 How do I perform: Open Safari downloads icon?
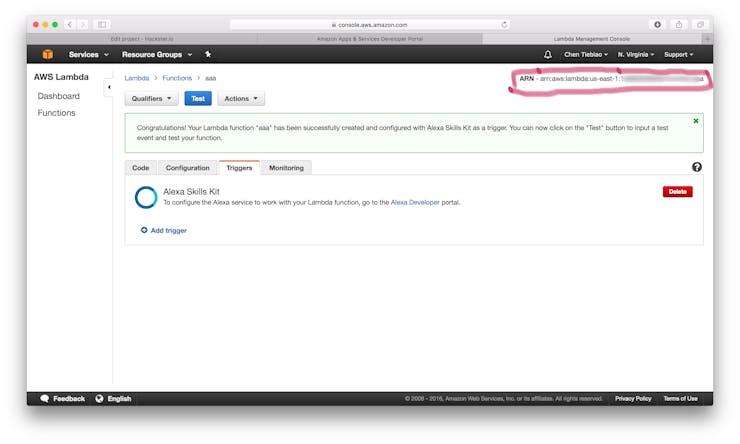pos(657,25)
